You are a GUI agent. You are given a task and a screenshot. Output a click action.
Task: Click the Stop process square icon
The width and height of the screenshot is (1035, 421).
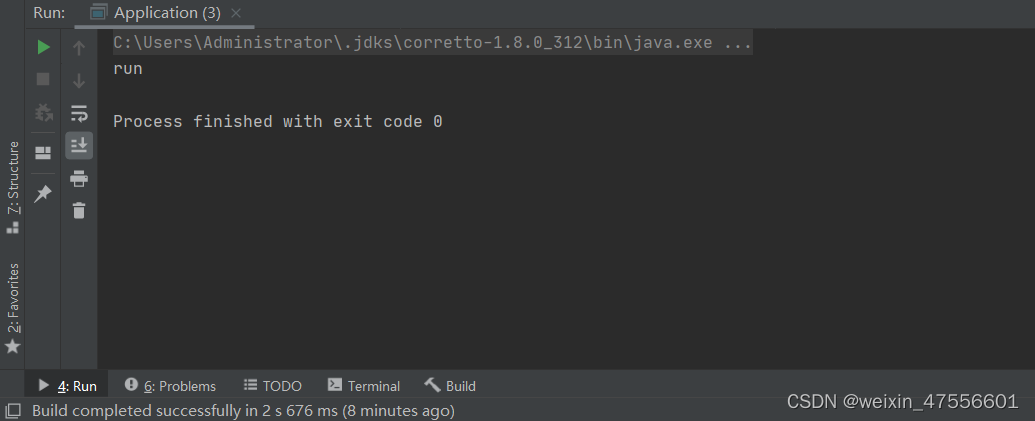coord(43,78)
